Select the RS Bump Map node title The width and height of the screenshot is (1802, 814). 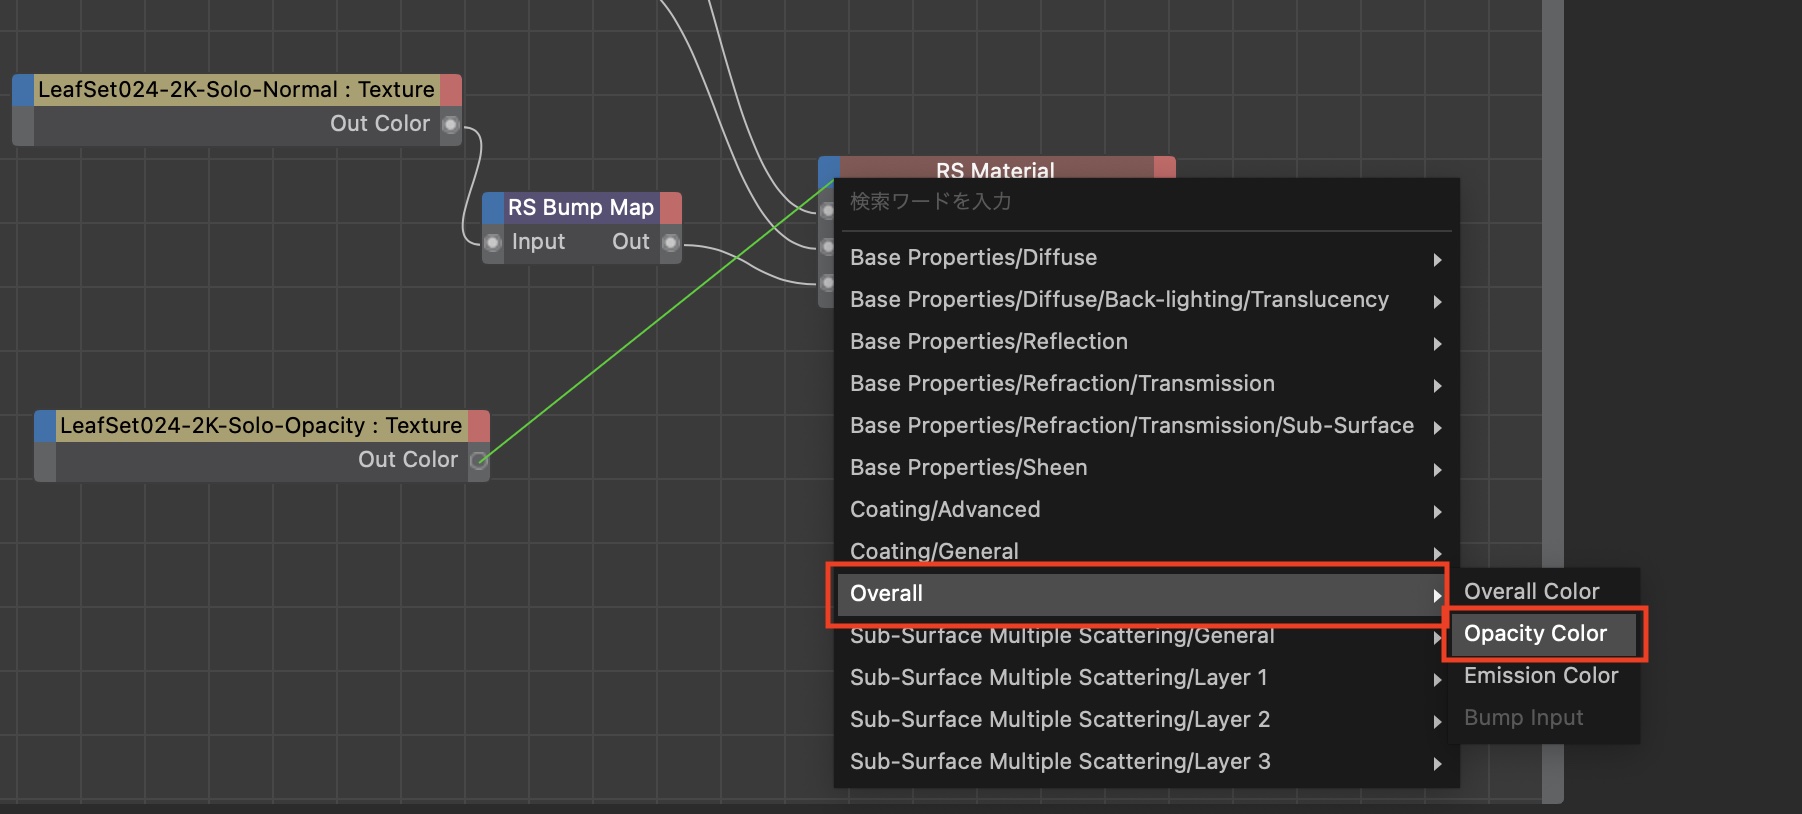[x=580, y=208]
